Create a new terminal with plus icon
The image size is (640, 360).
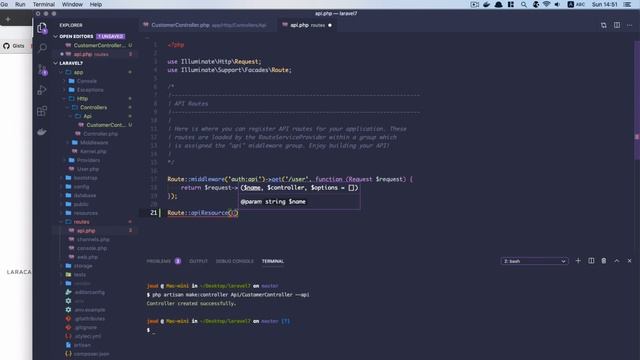578,261
